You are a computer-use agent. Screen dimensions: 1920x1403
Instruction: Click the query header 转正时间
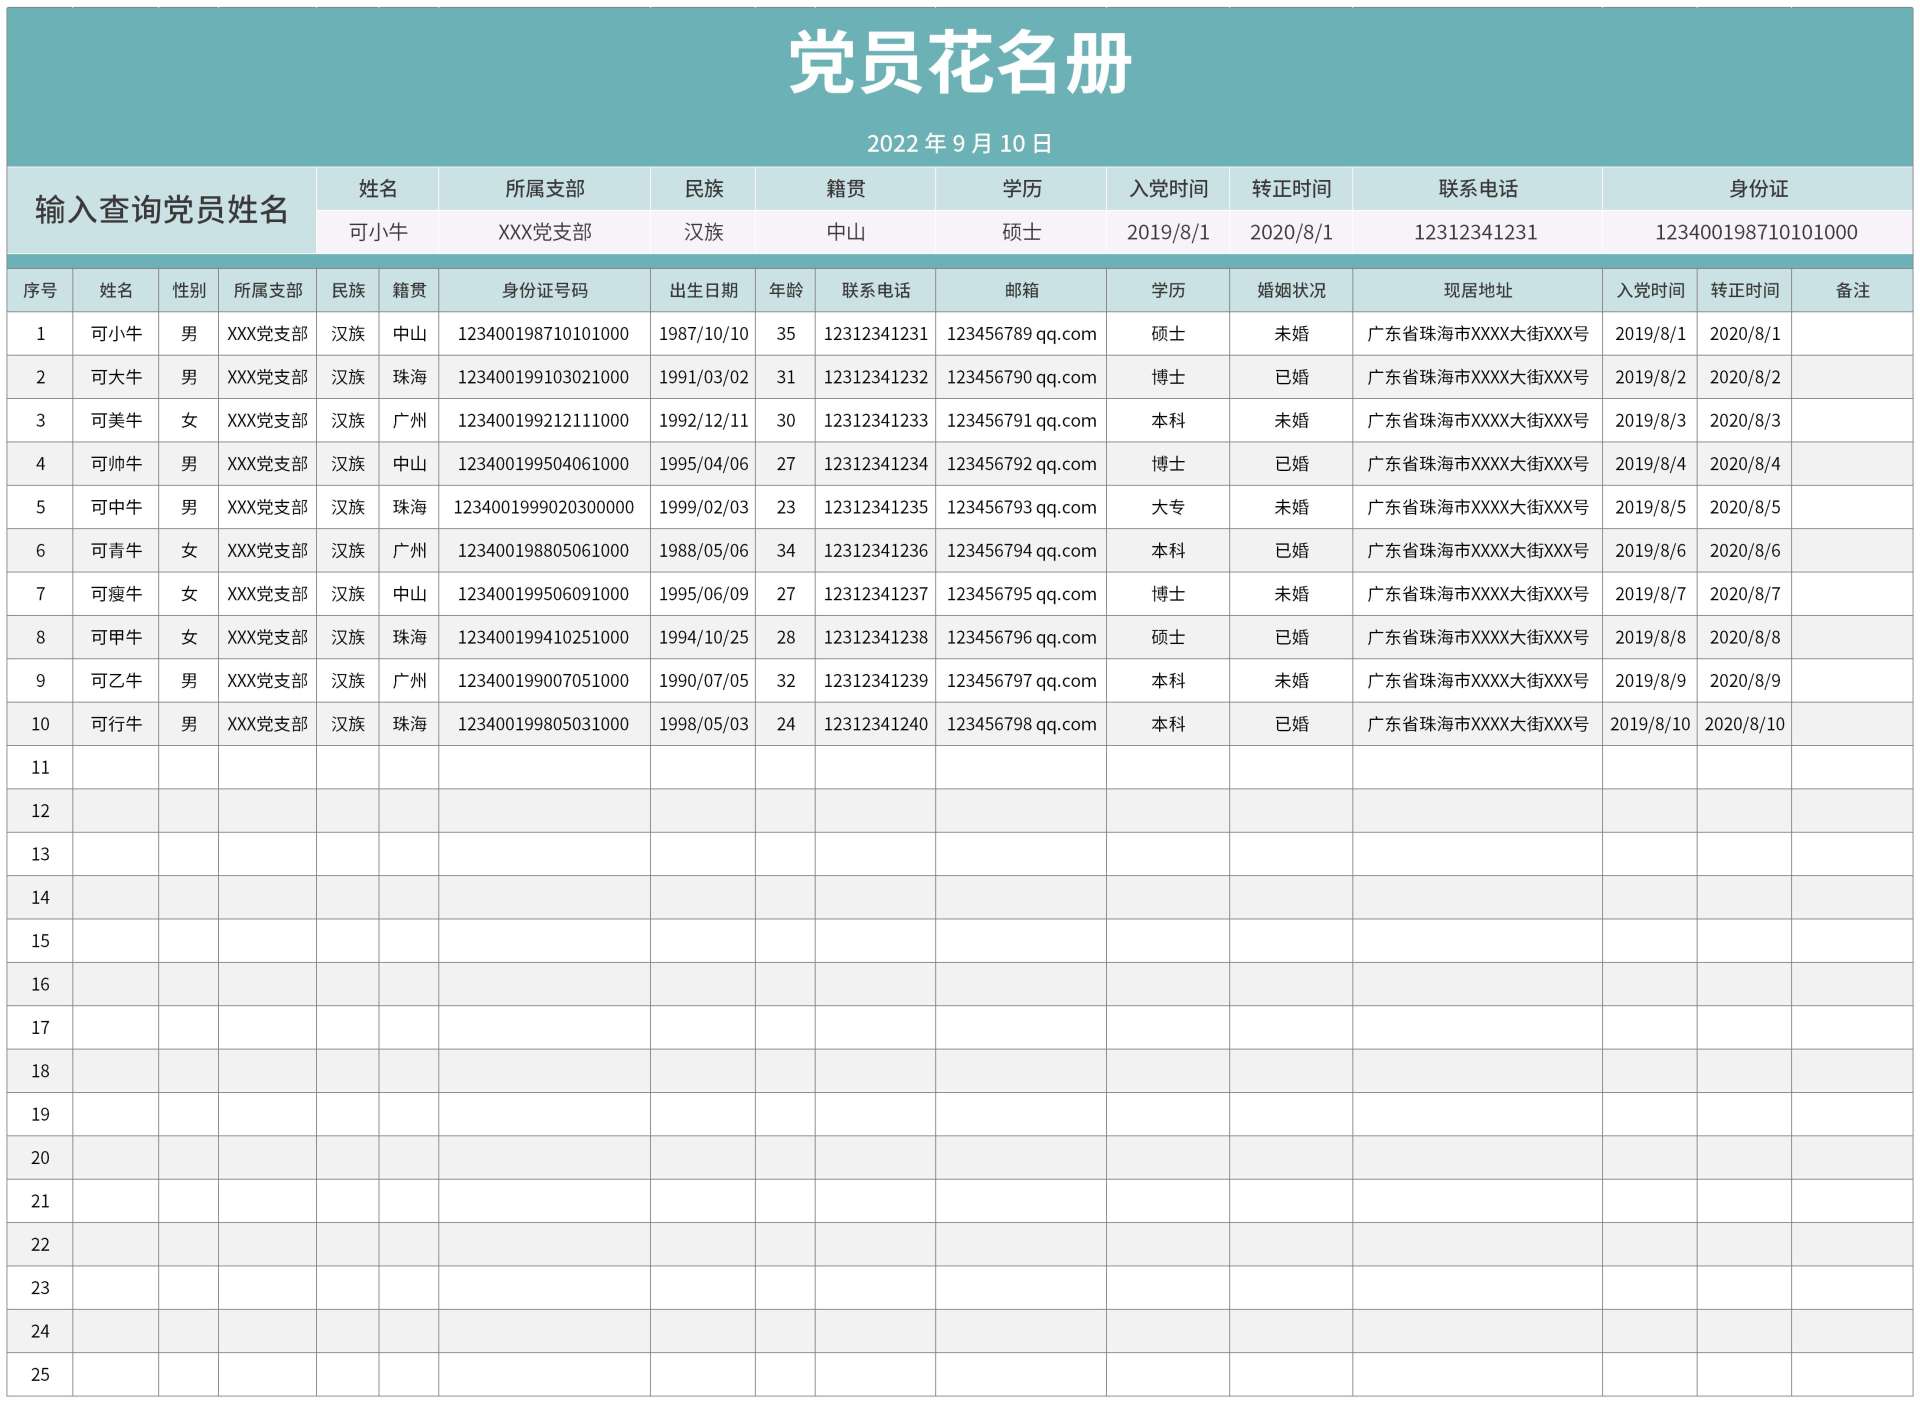pos(1291,188)
